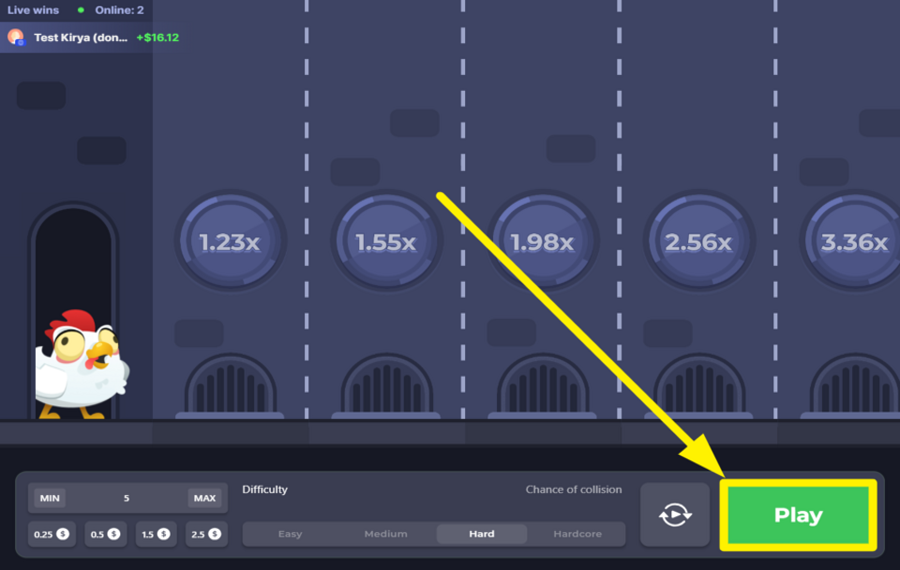
Task: Tap the 2.56x multiplier manhole
Action: tap(698, 242)
